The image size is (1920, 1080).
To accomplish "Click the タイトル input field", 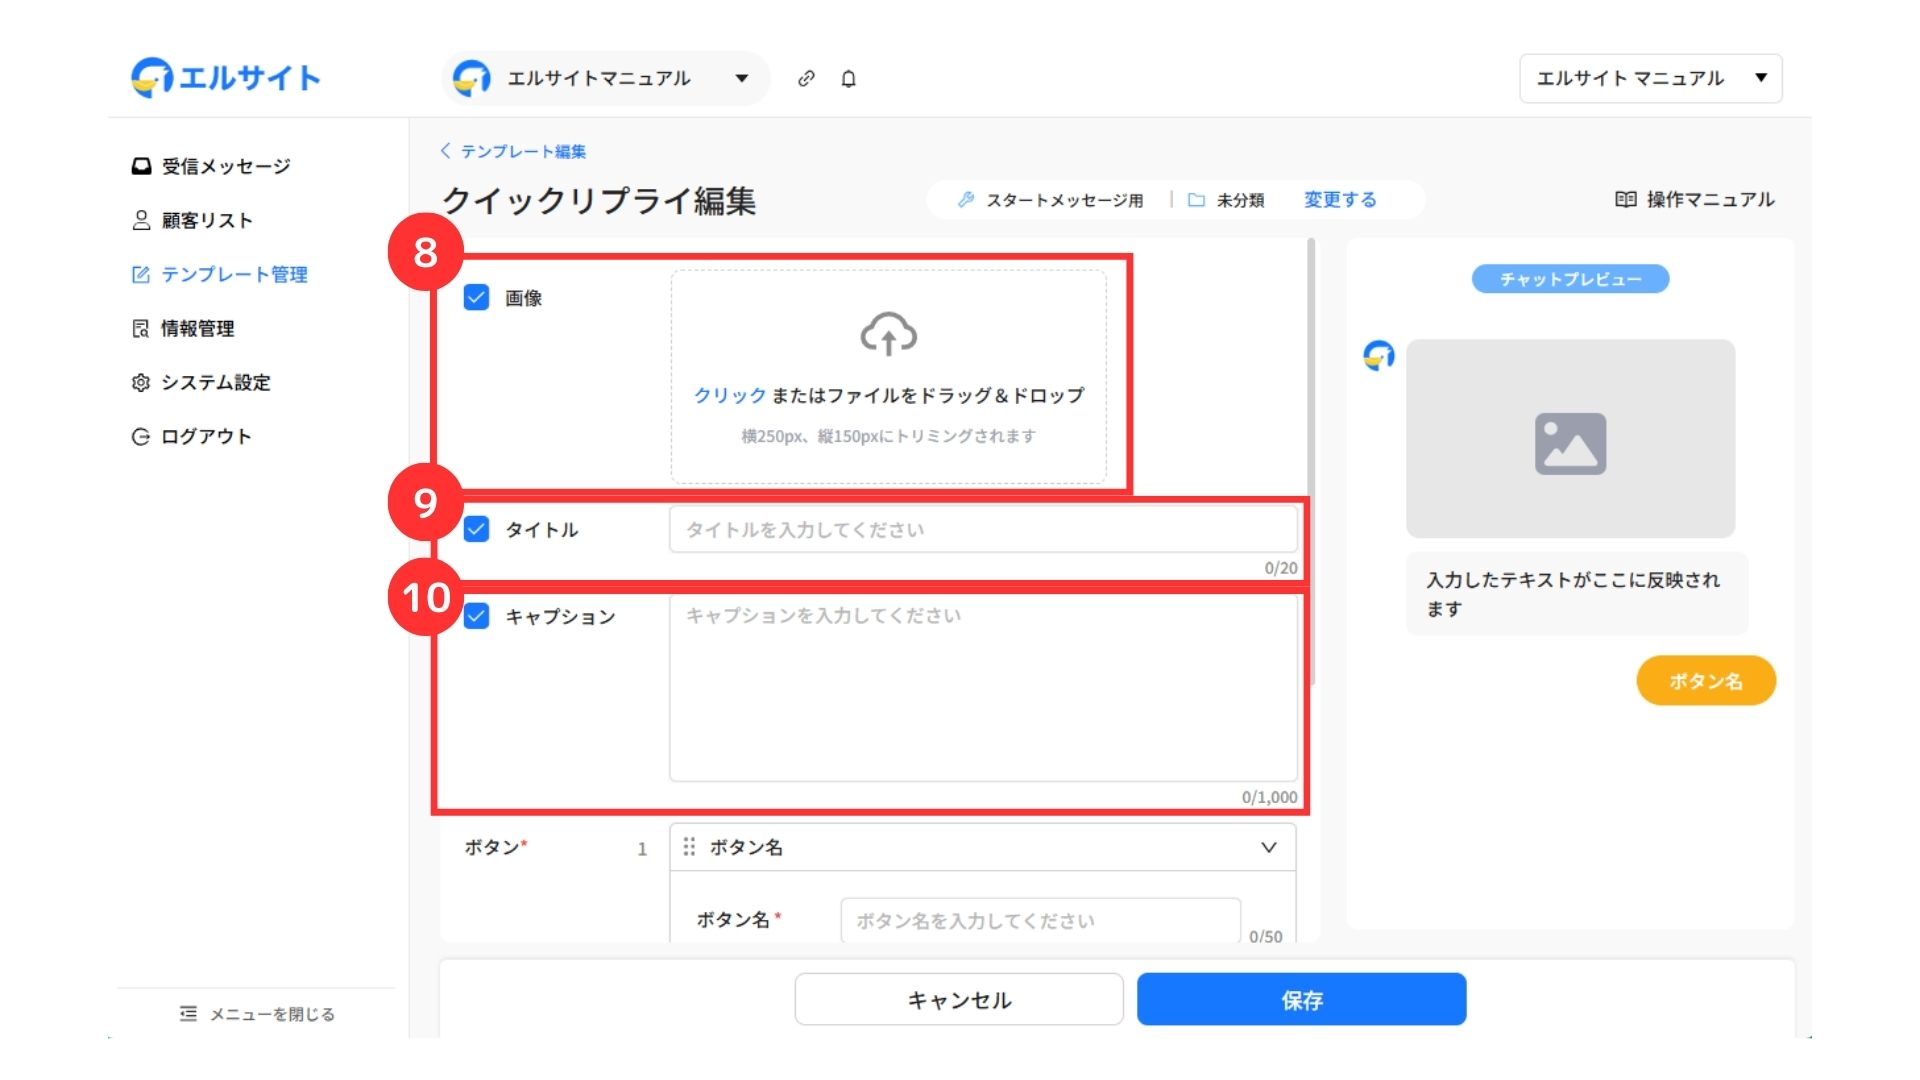I will (x=982, y=529).
